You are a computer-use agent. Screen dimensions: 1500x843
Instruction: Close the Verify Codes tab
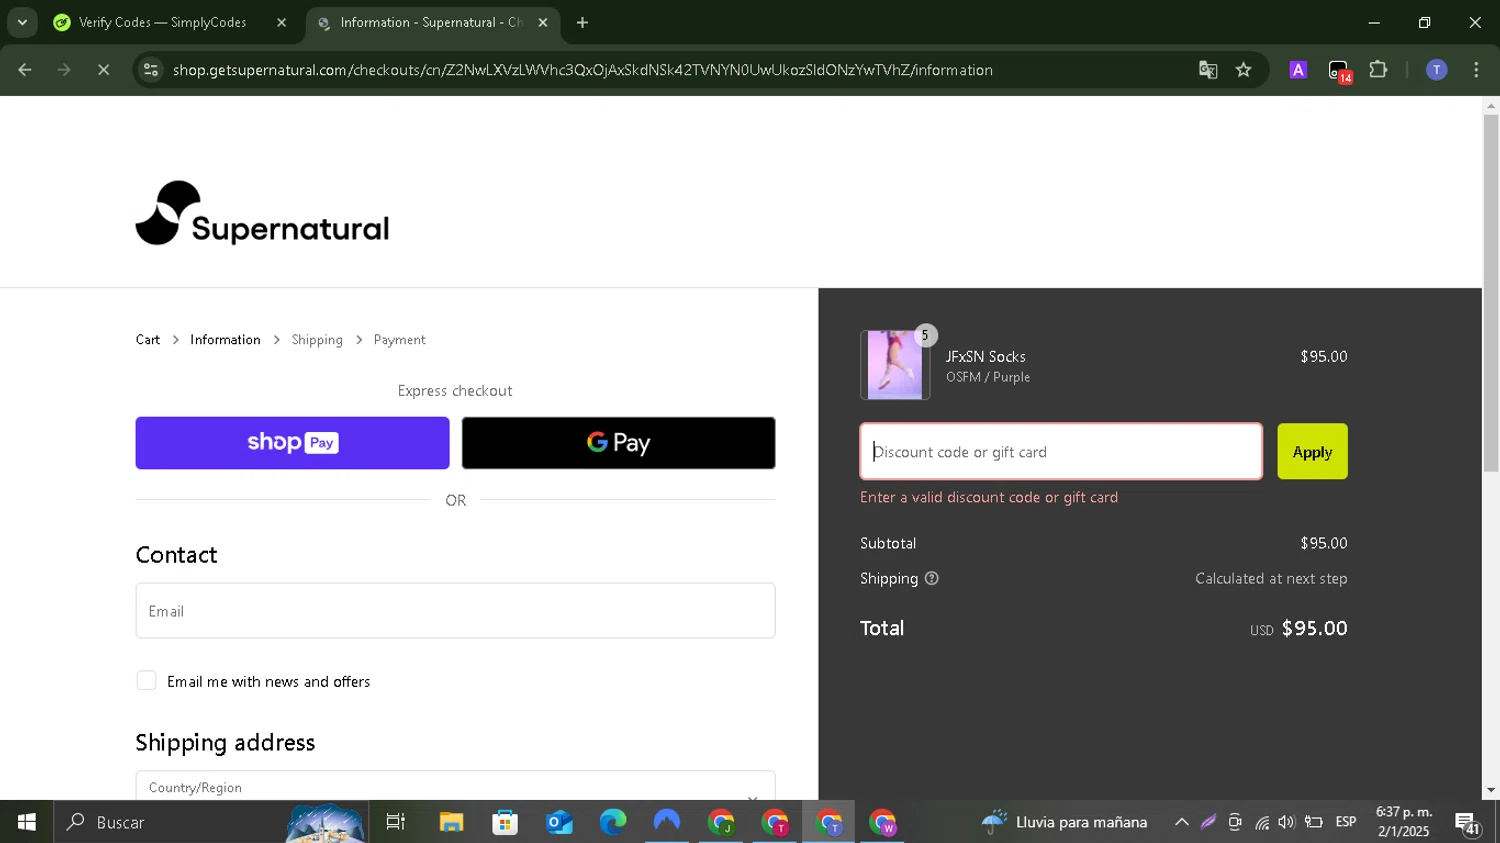click(x=281, y=22)
